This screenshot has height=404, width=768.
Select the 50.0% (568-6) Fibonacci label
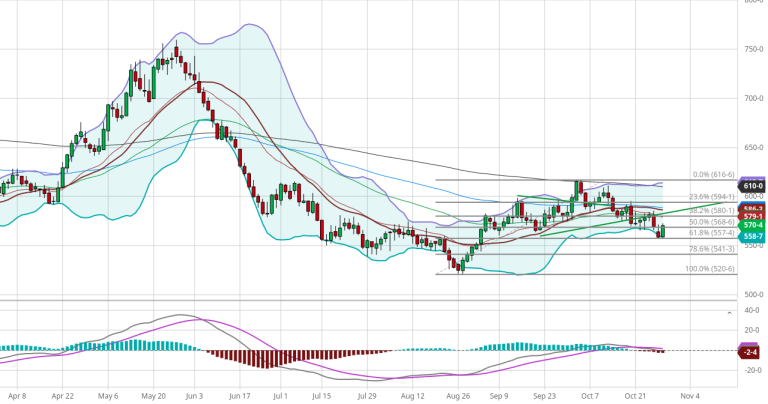(712, 222)
